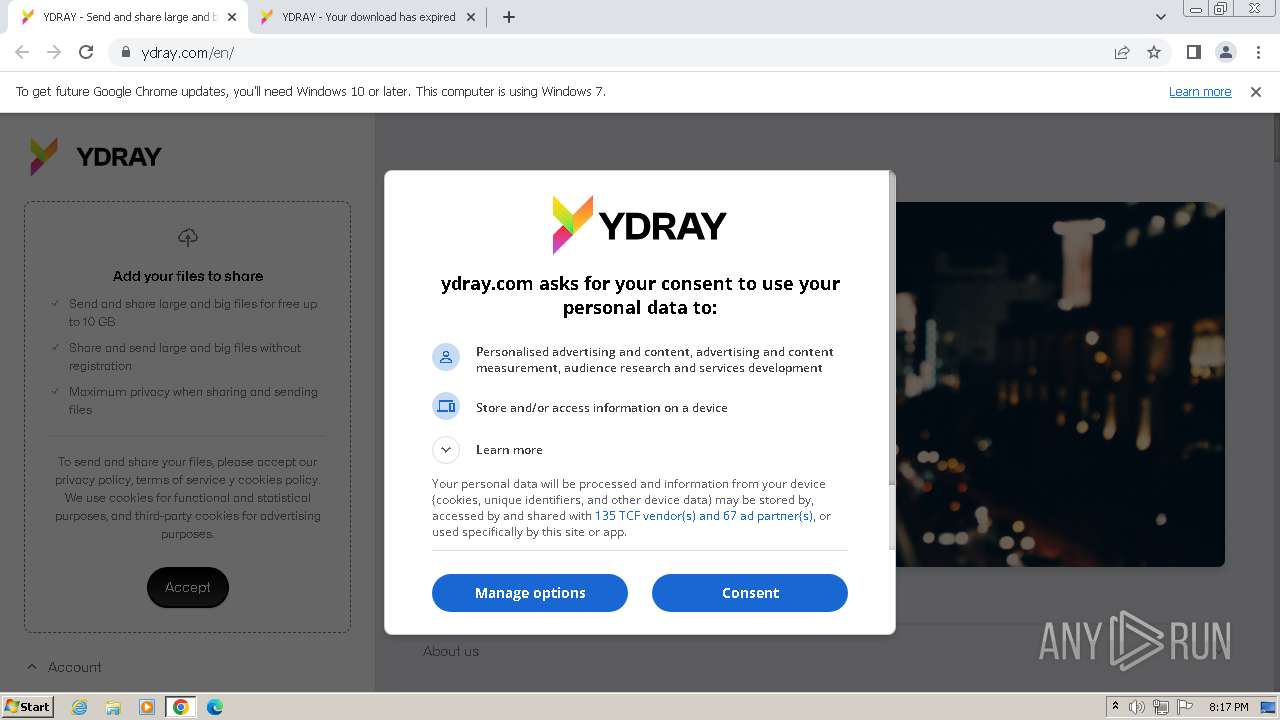Click the clock showing 8:17 PM
Image resolution: width=1280 pixels, height=720 pixels.
[x=1229, y=707]
